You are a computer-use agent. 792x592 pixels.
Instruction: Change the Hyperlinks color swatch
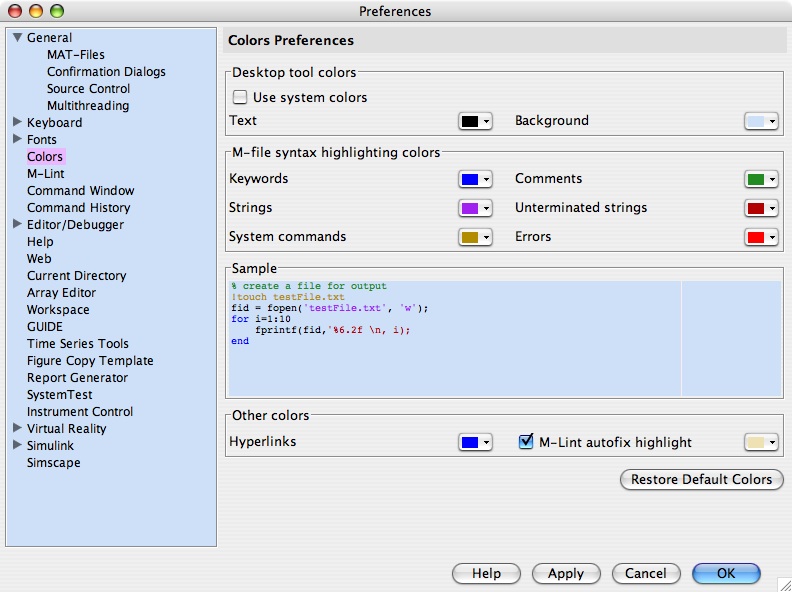(475, 442)
